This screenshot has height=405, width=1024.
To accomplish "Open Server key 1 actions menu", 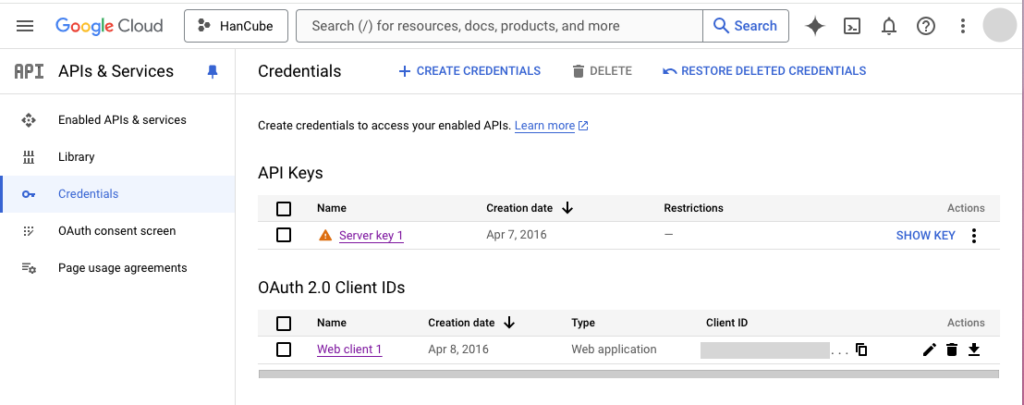I will 974,236.
